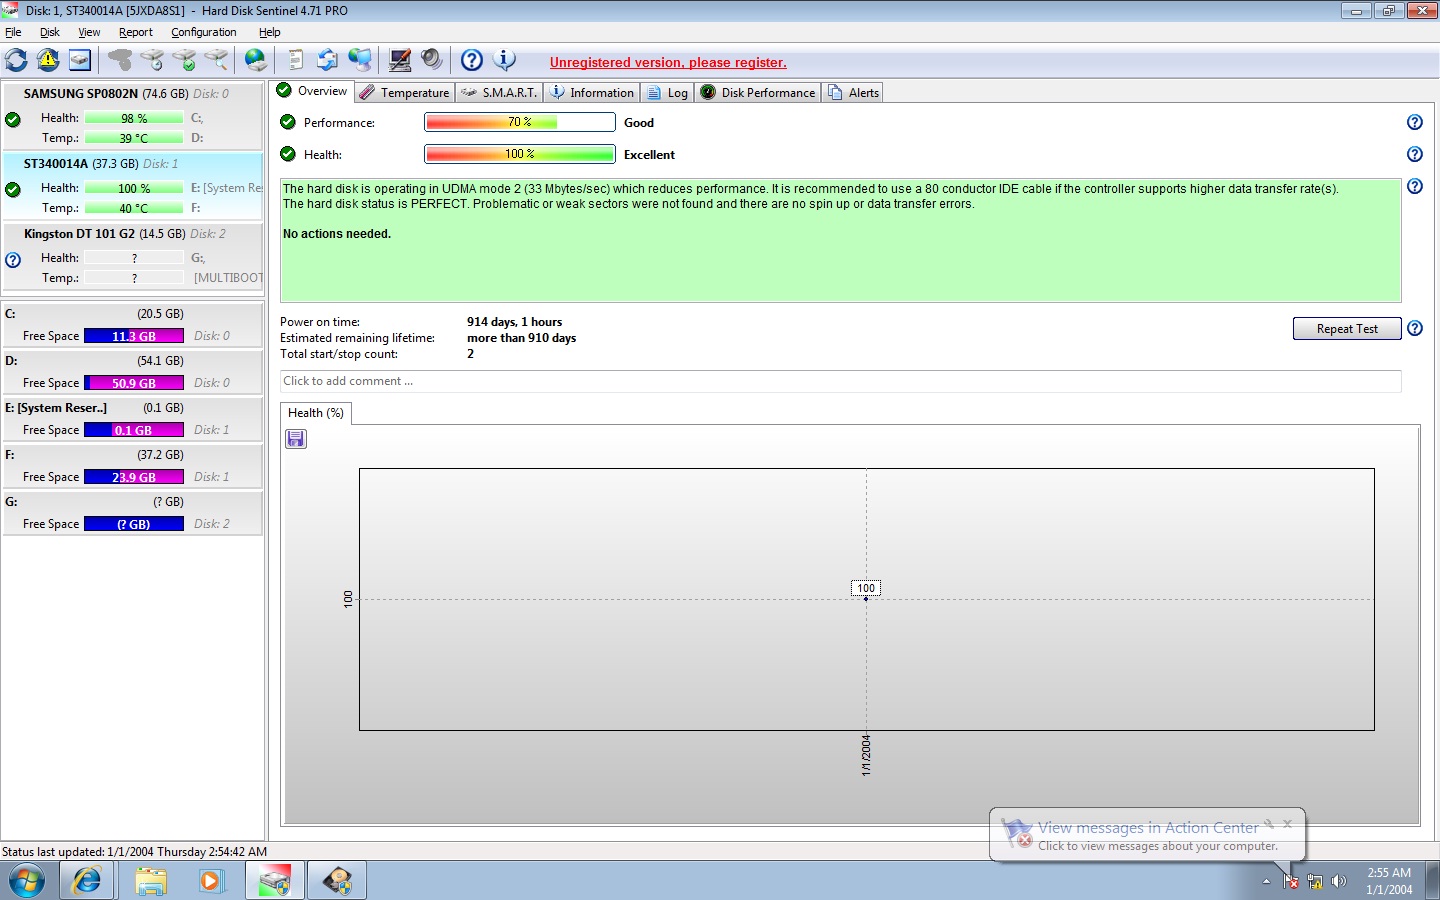Click the disk with magnifier toolbar icon
Viewport: 1440px width, 900px height.
[x=216, y=60]
